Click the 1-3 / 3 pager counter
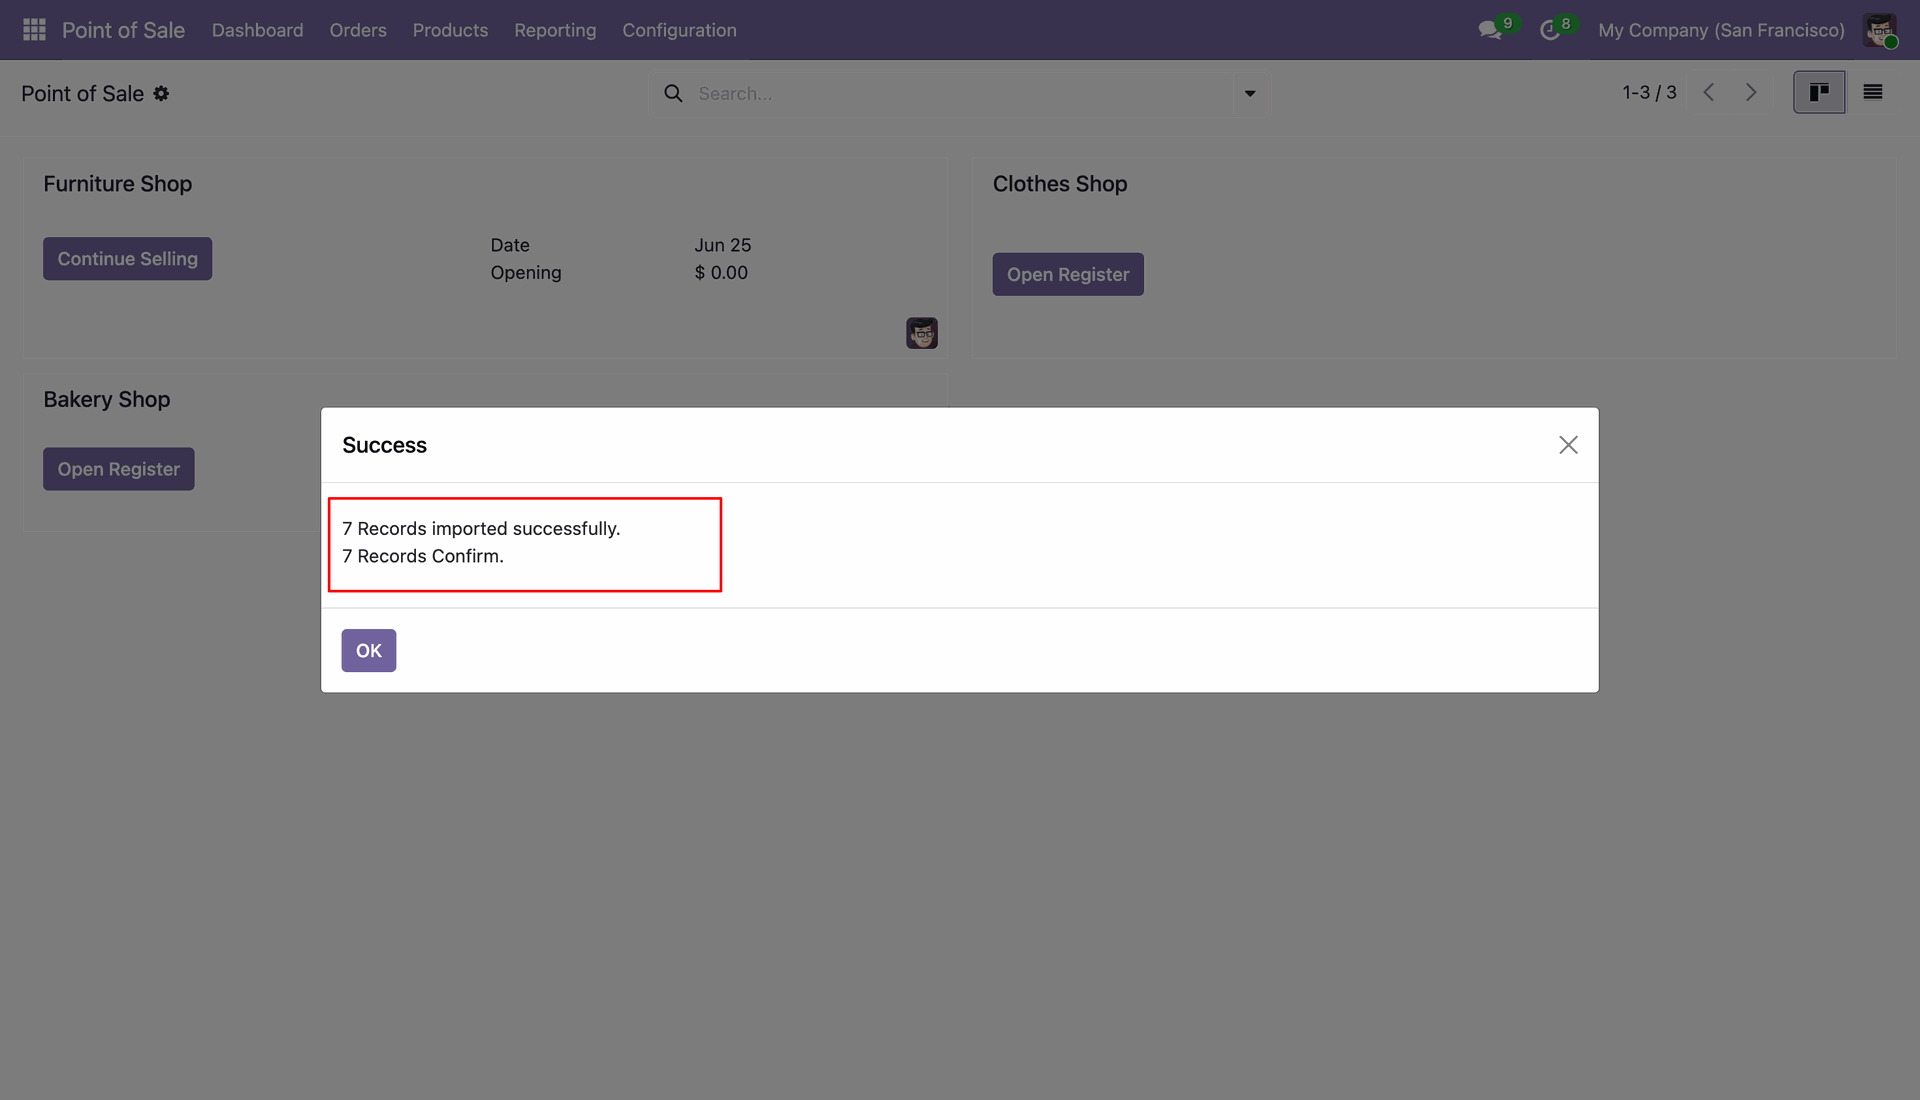 [1649, 92]
